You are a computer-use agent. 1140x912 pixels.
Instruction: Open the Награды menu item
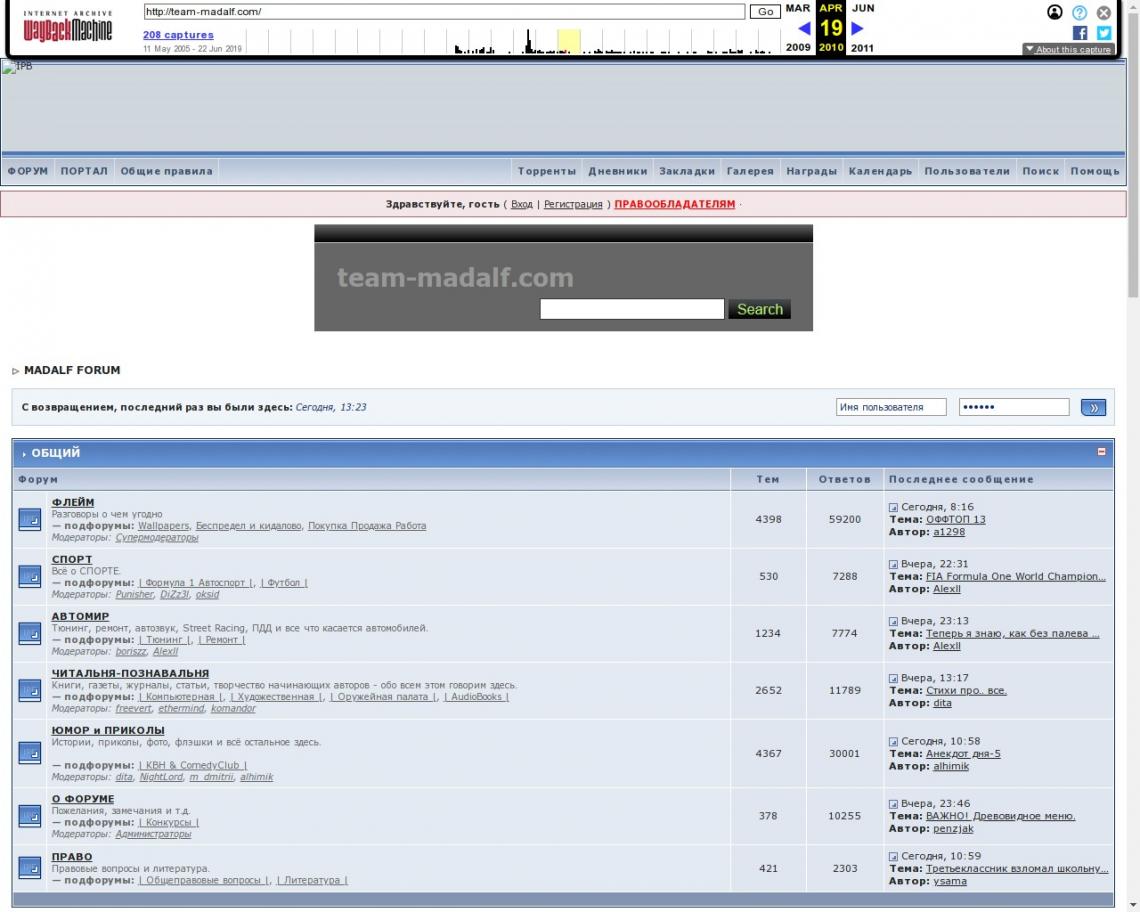coord(811,171)
